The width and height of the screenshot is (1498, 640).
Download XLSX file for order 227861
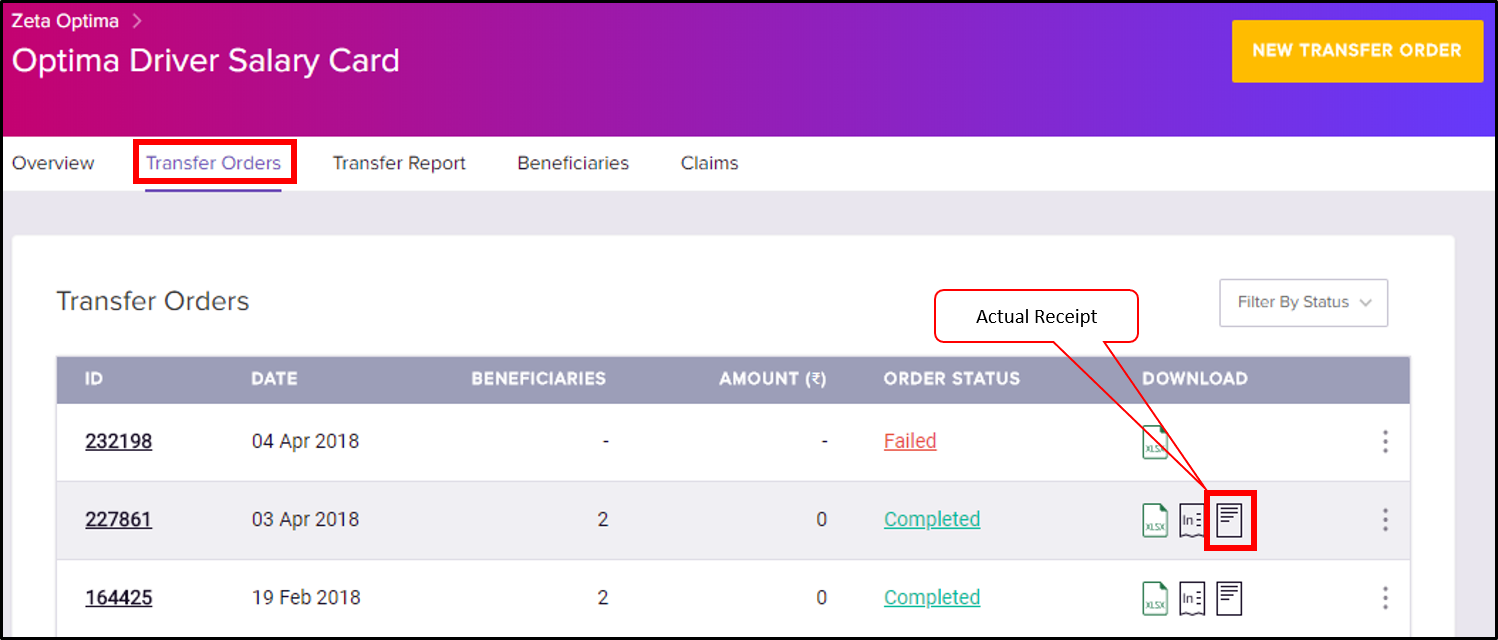(1155, 520)
